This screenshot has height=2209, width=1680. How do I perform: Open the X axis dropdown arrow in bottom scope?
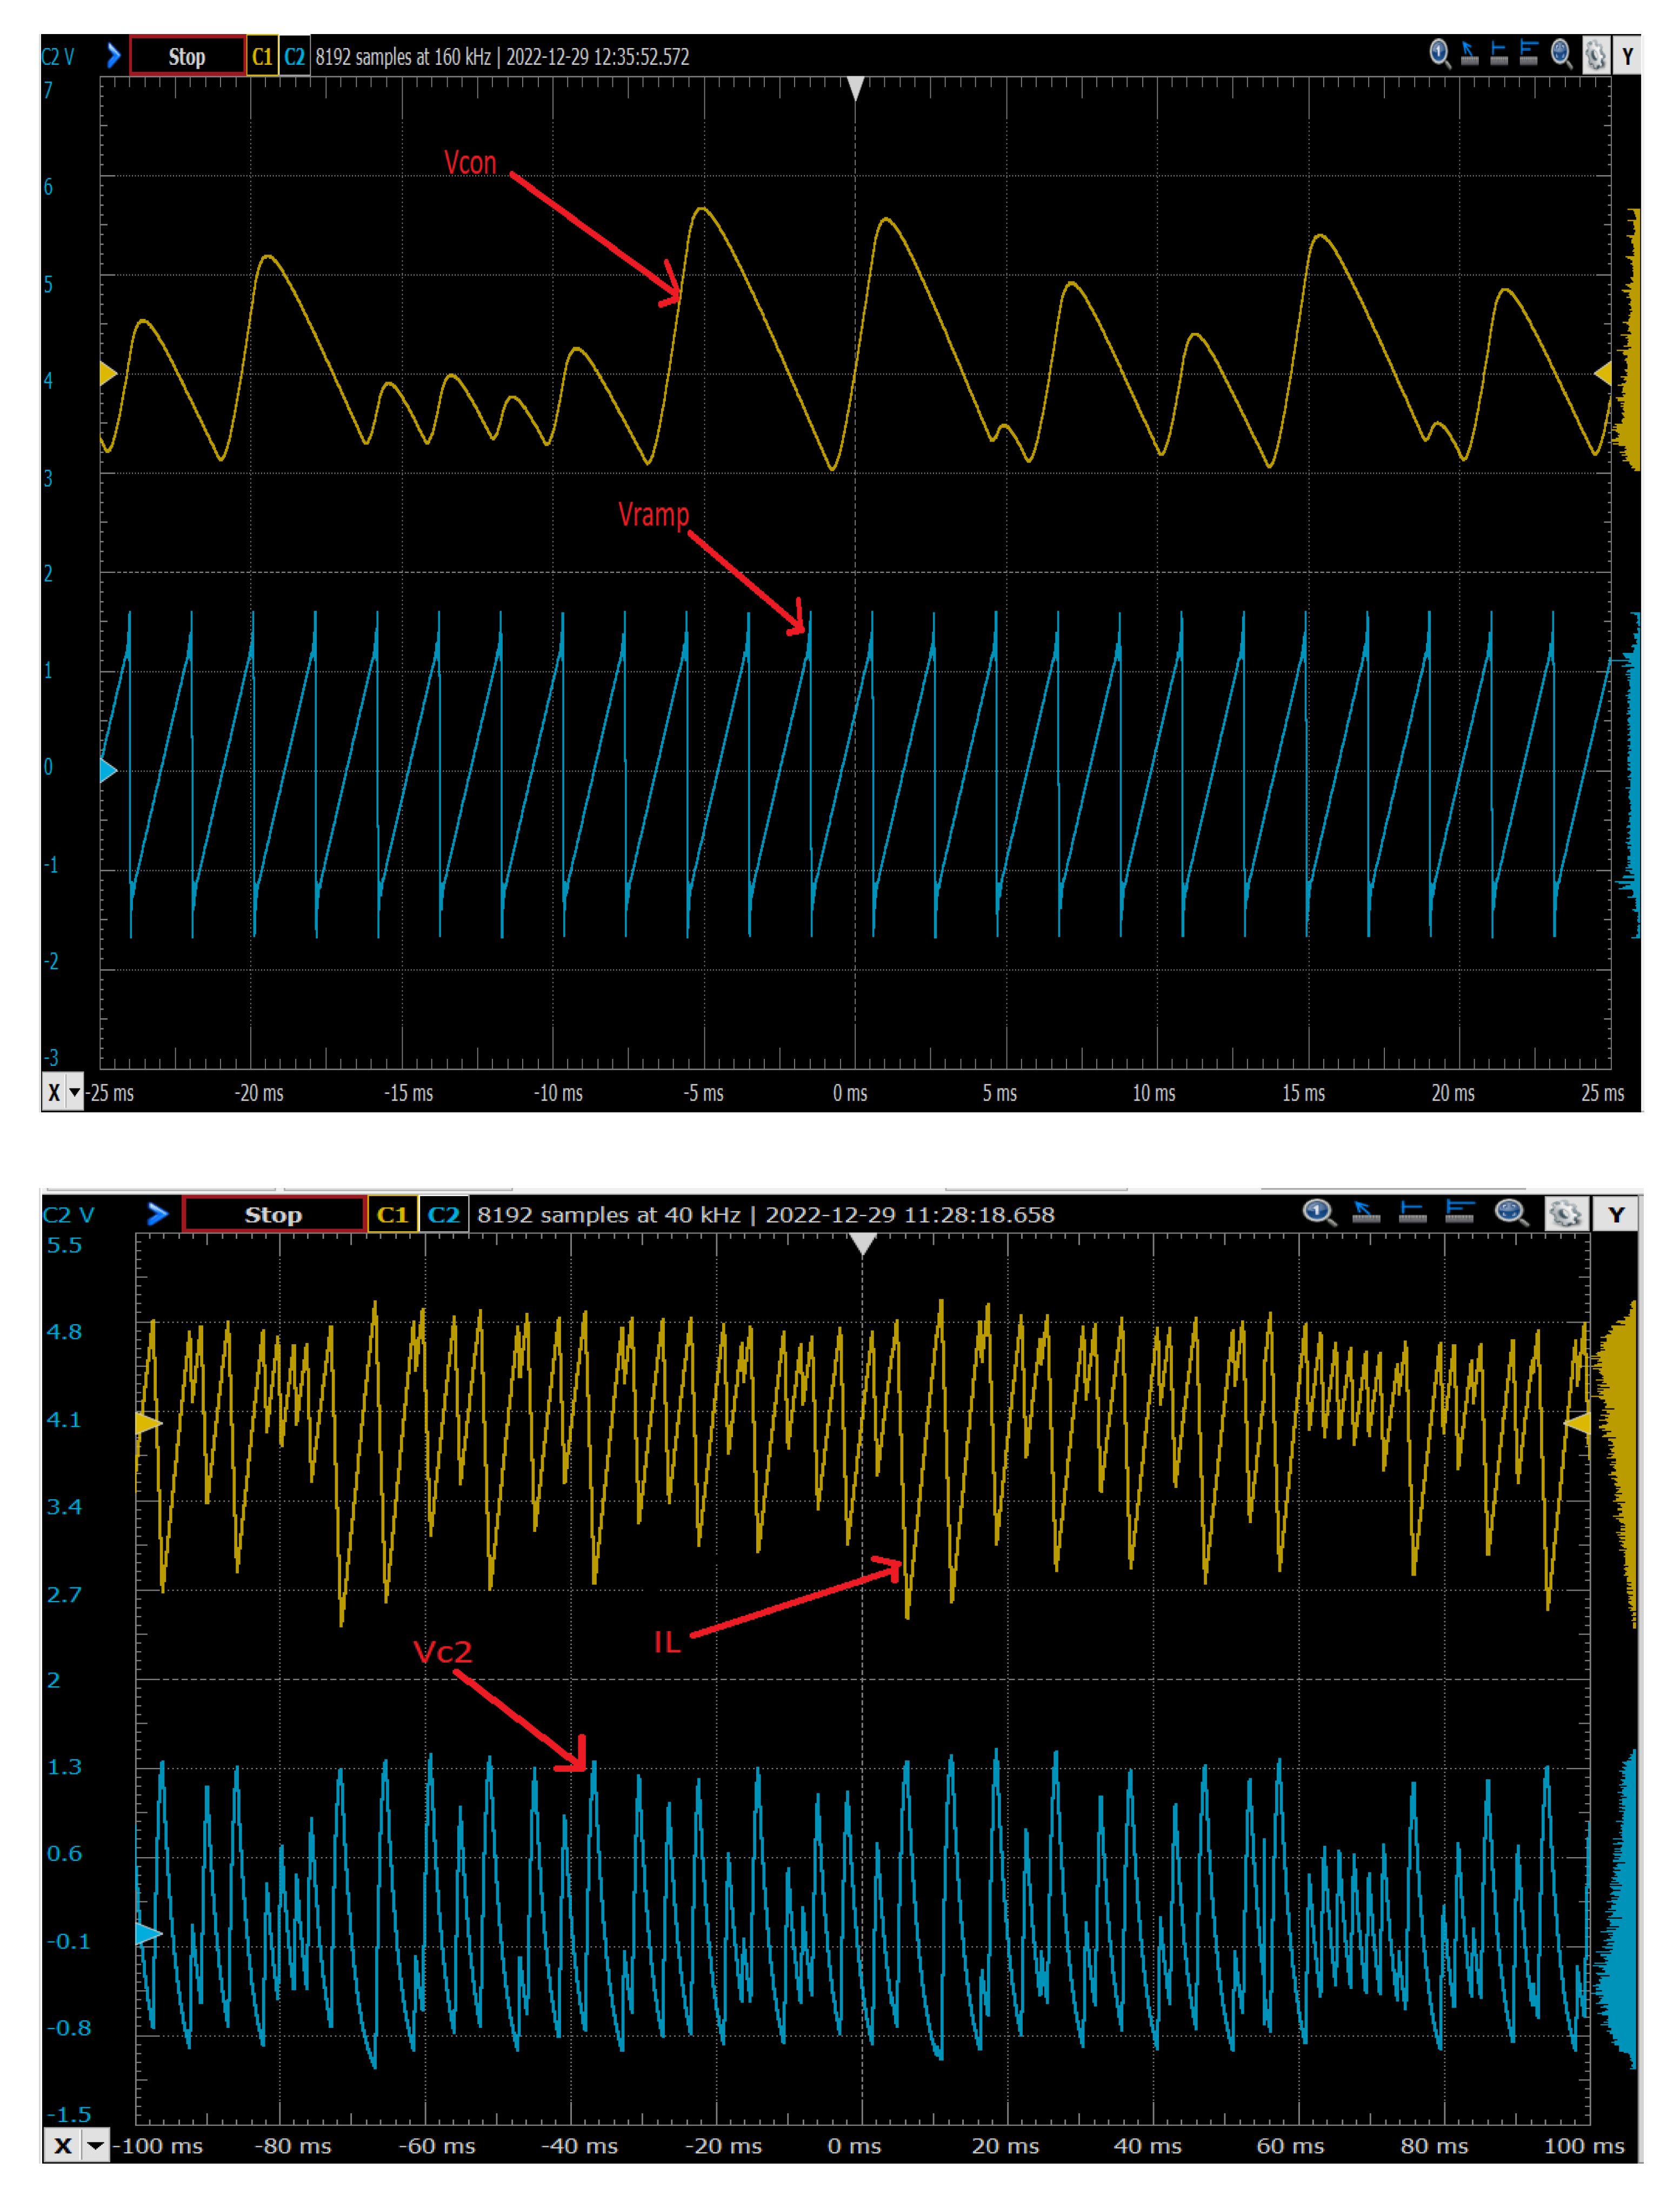coord(95,2145)
